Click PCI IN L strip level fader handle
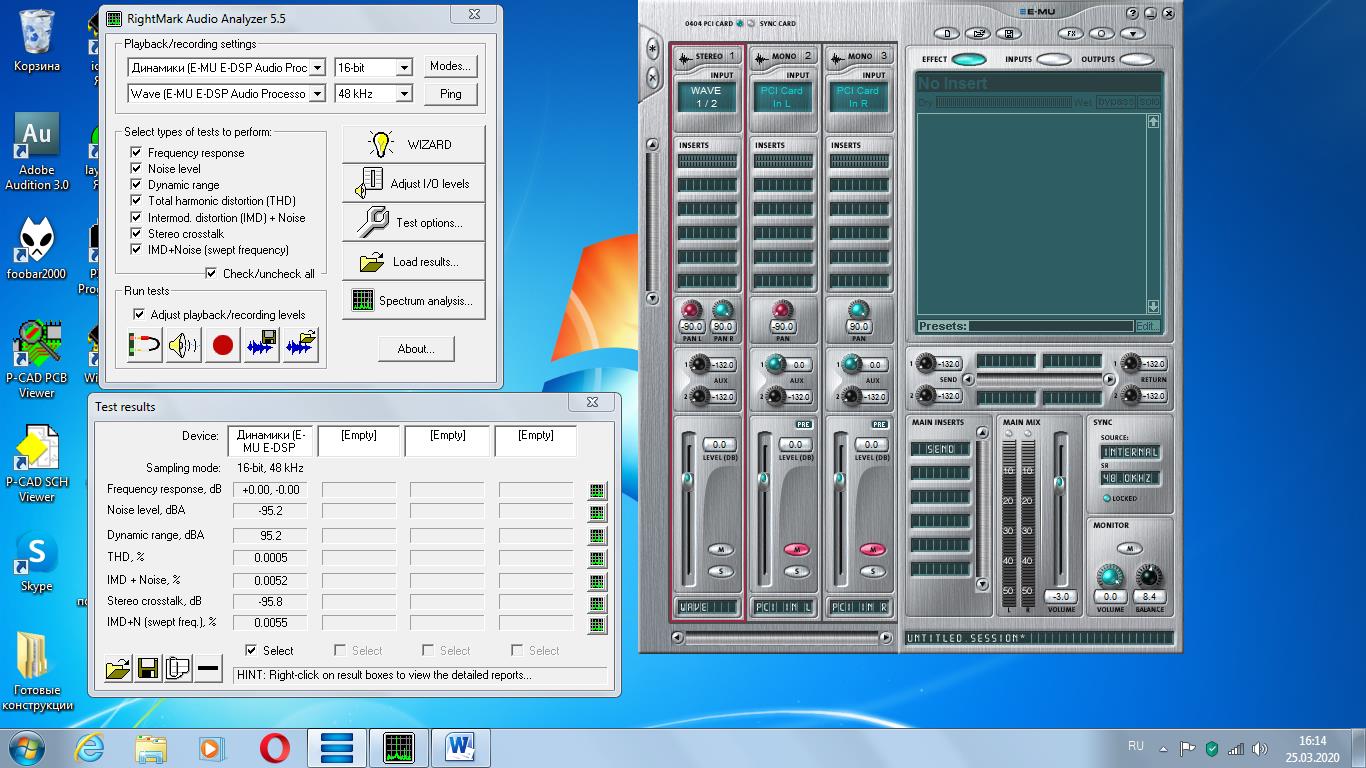This screenshot has width=1366, height=768. point(763,480)
